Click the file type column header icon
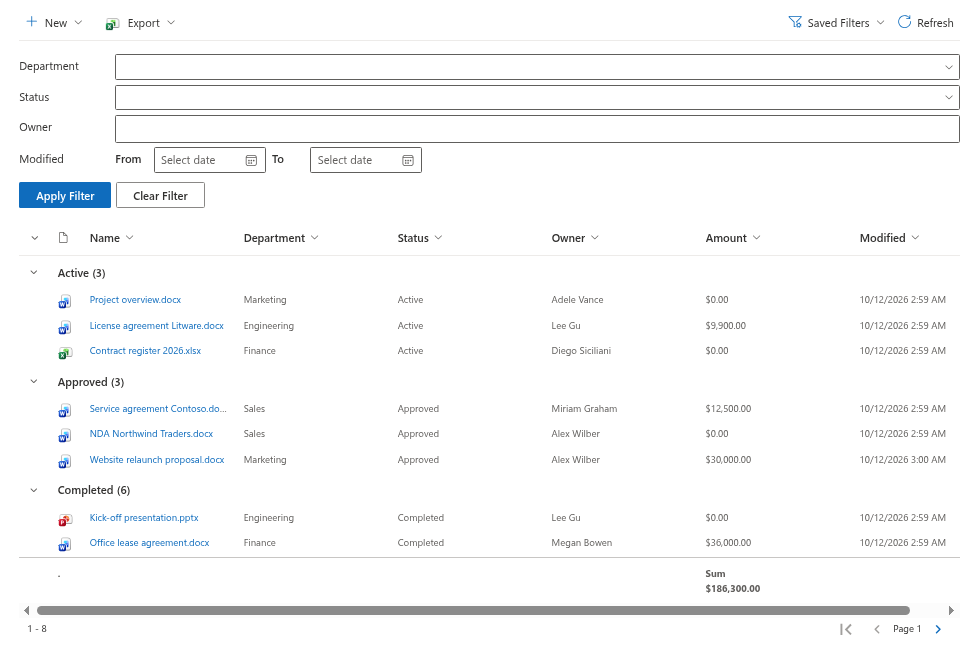This screenshot has height=645, width=980. (x=63, y=238)
